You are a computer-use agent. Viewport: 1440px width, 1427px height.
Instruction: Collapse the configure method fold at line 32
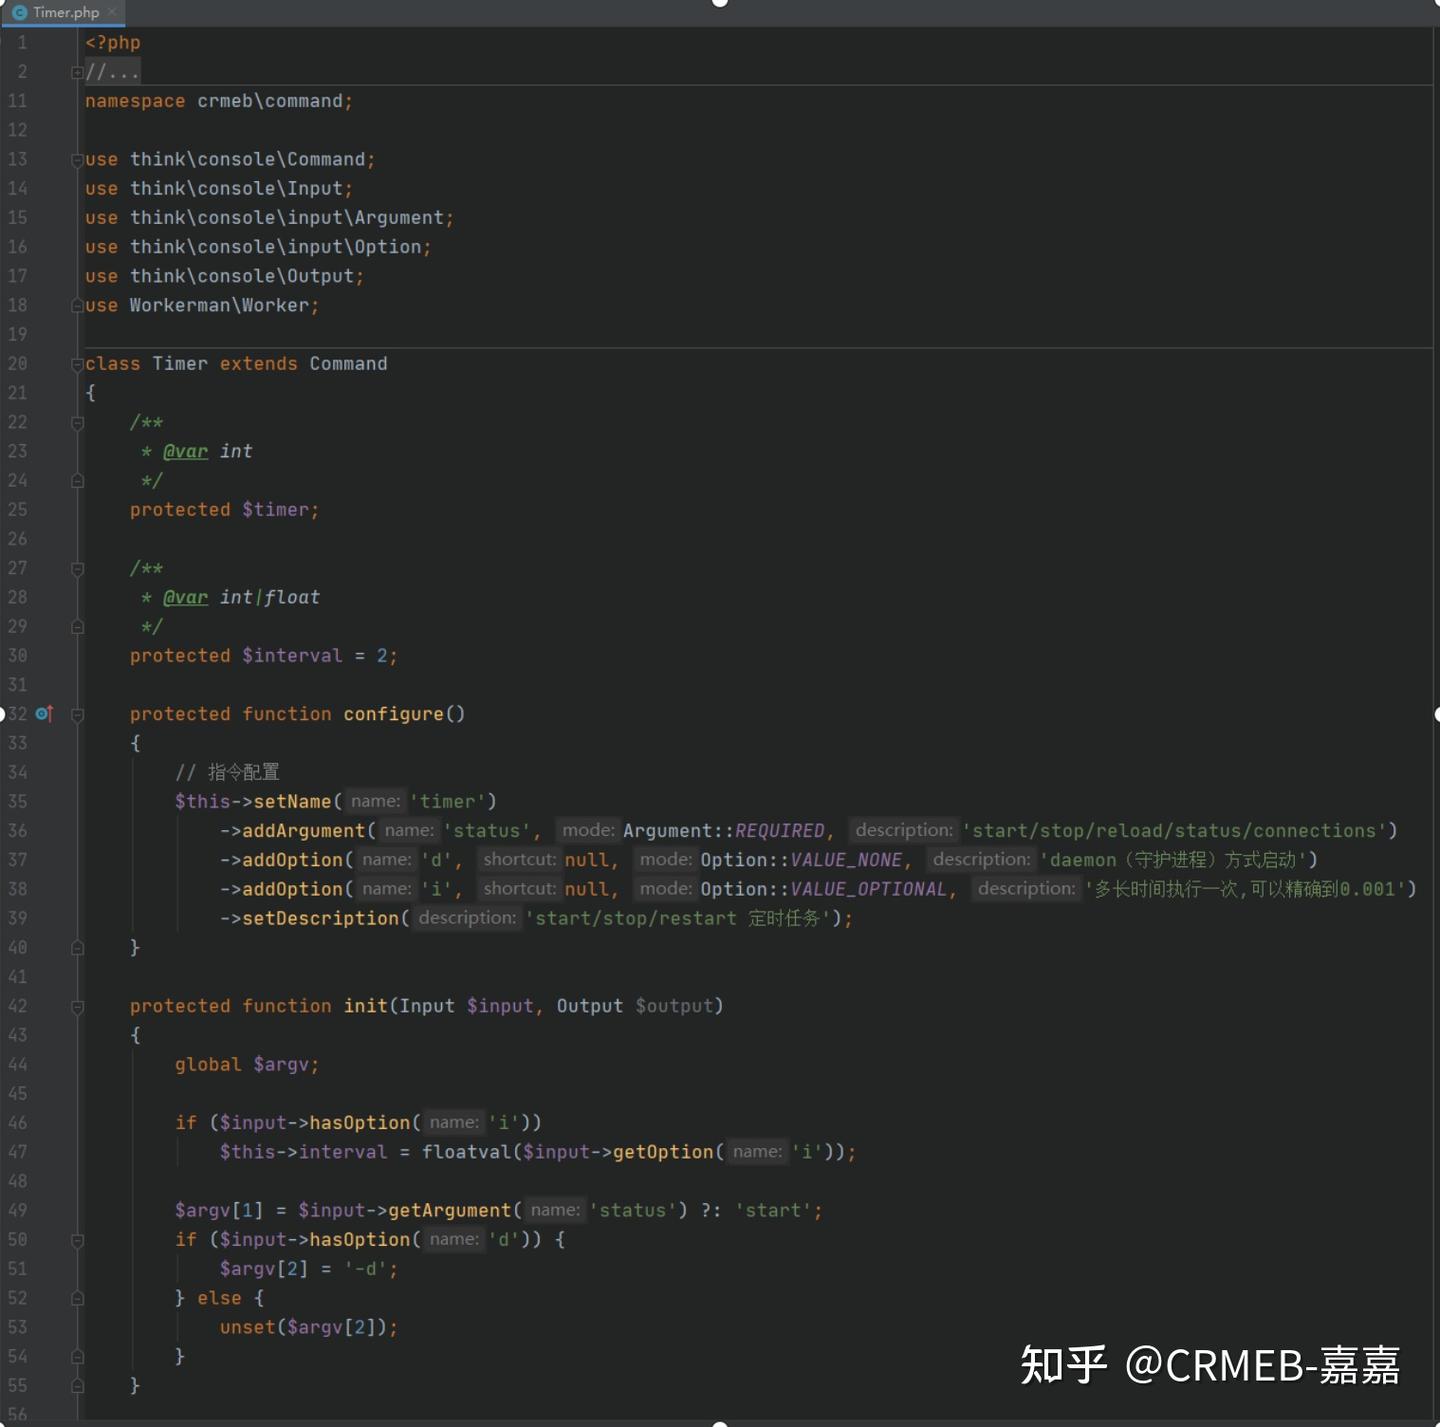tap(77, 714)
